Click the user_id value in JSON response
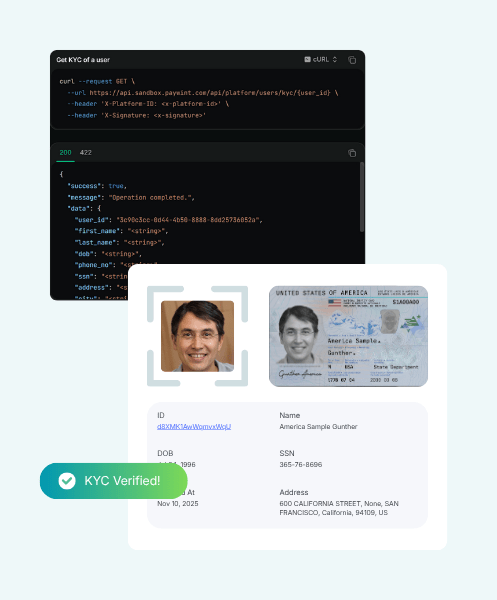This screenshot has height=600, width=497. click(189, 220)
